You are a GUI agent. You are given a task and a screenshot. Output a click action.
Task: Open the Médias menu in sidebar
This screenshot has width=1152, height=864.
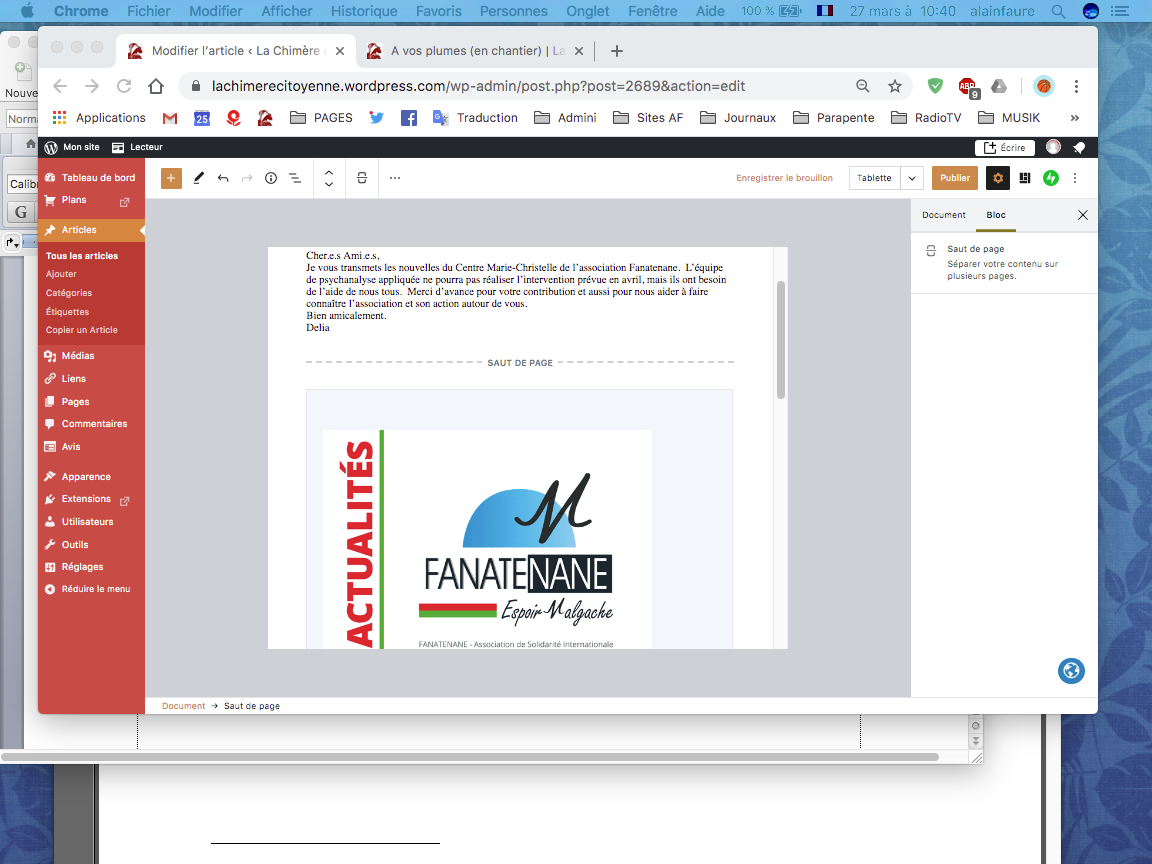(x=78, y=356)
